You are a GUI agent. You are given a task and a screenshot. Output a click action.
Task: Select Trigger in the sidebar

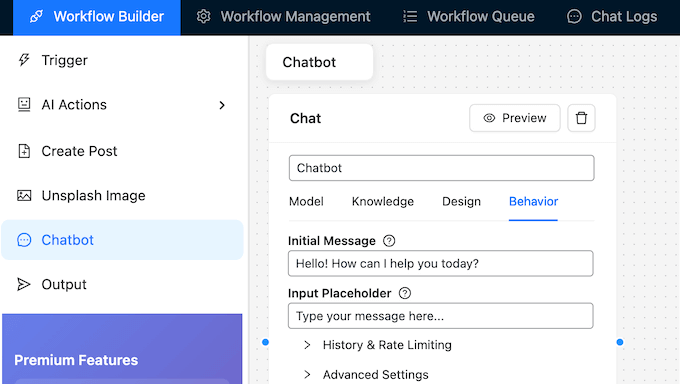click(x=122, y=60)
